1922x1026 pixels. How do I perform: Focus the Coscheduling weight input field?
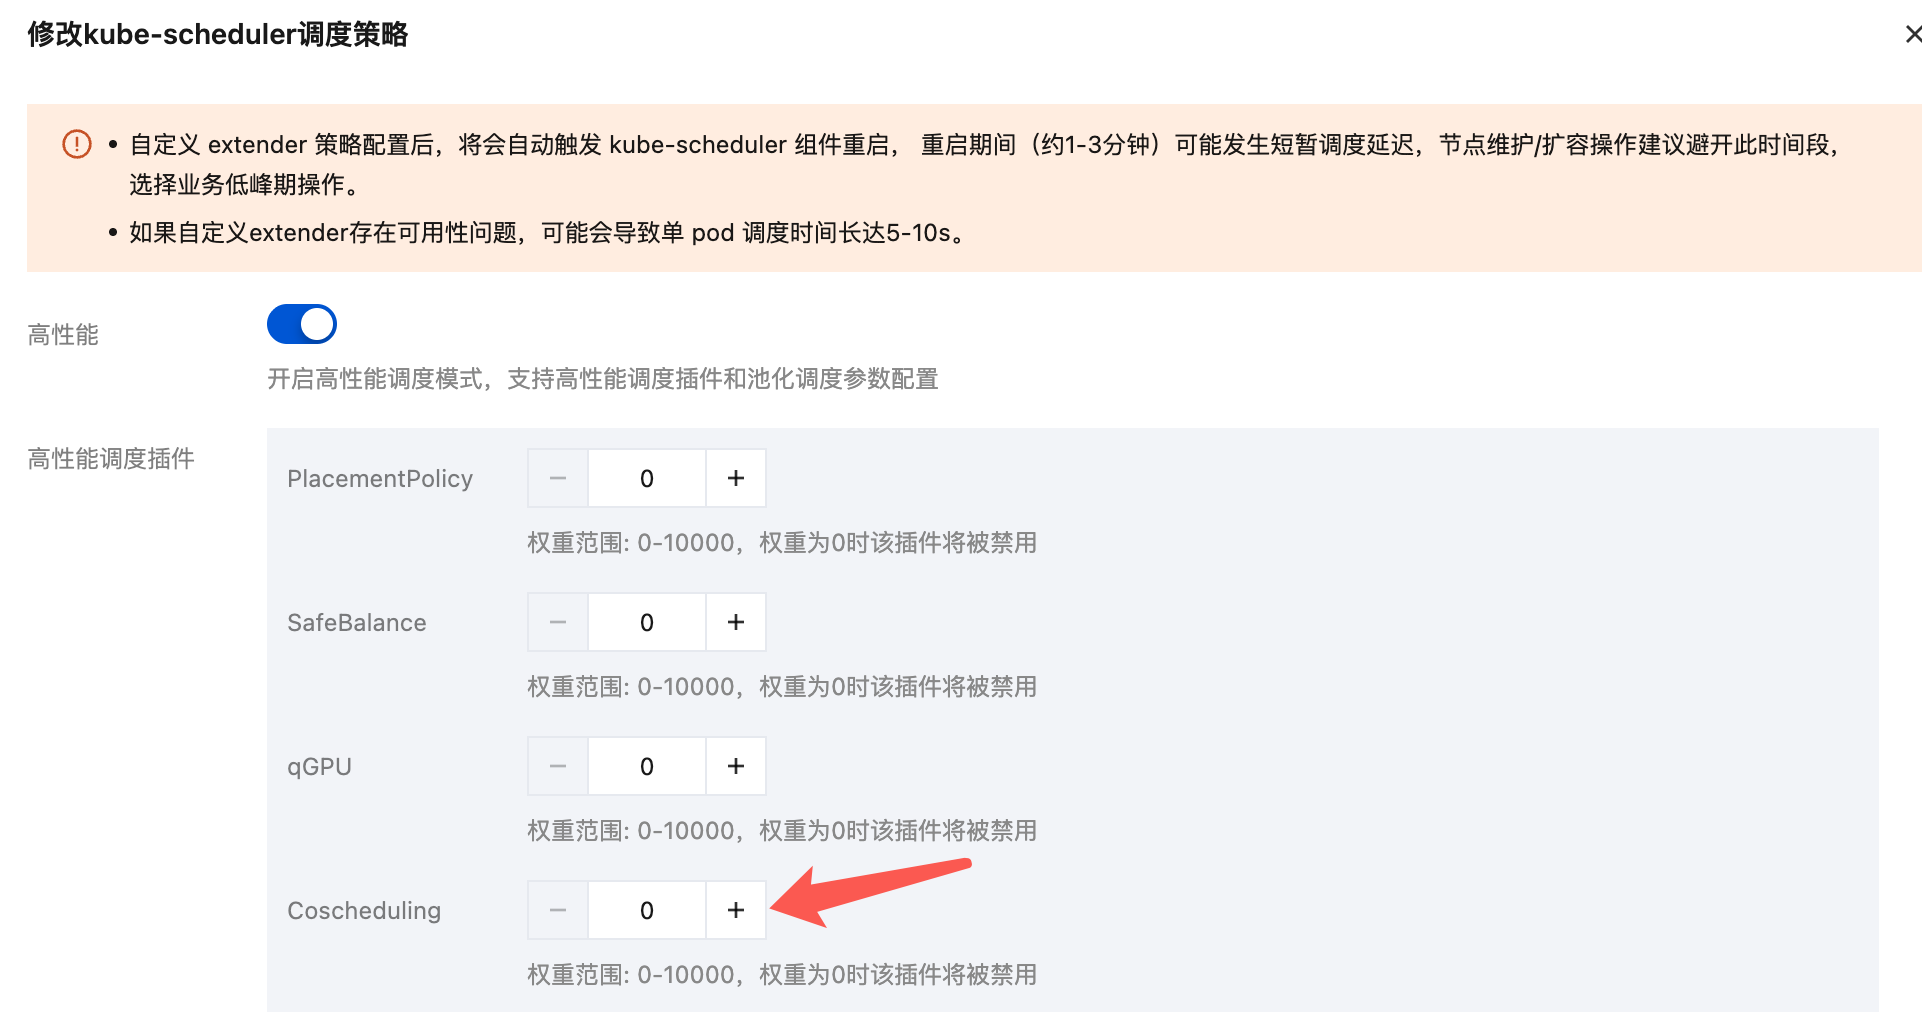click(647, 910)
